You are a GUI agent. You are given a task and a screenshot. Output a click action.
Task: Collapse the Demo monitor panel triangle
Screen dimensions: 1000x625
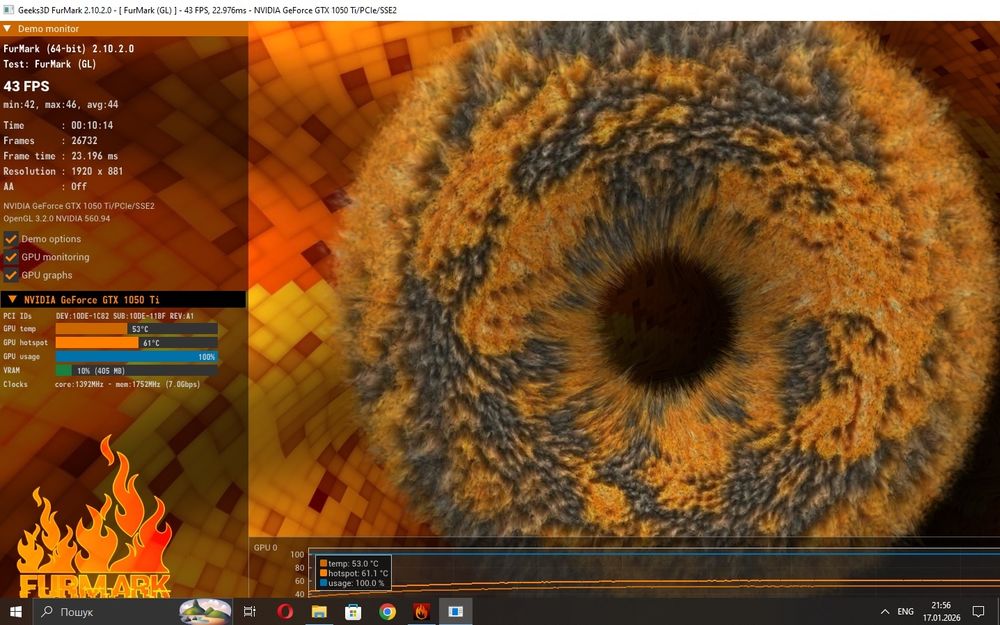[x=7, y=29]
